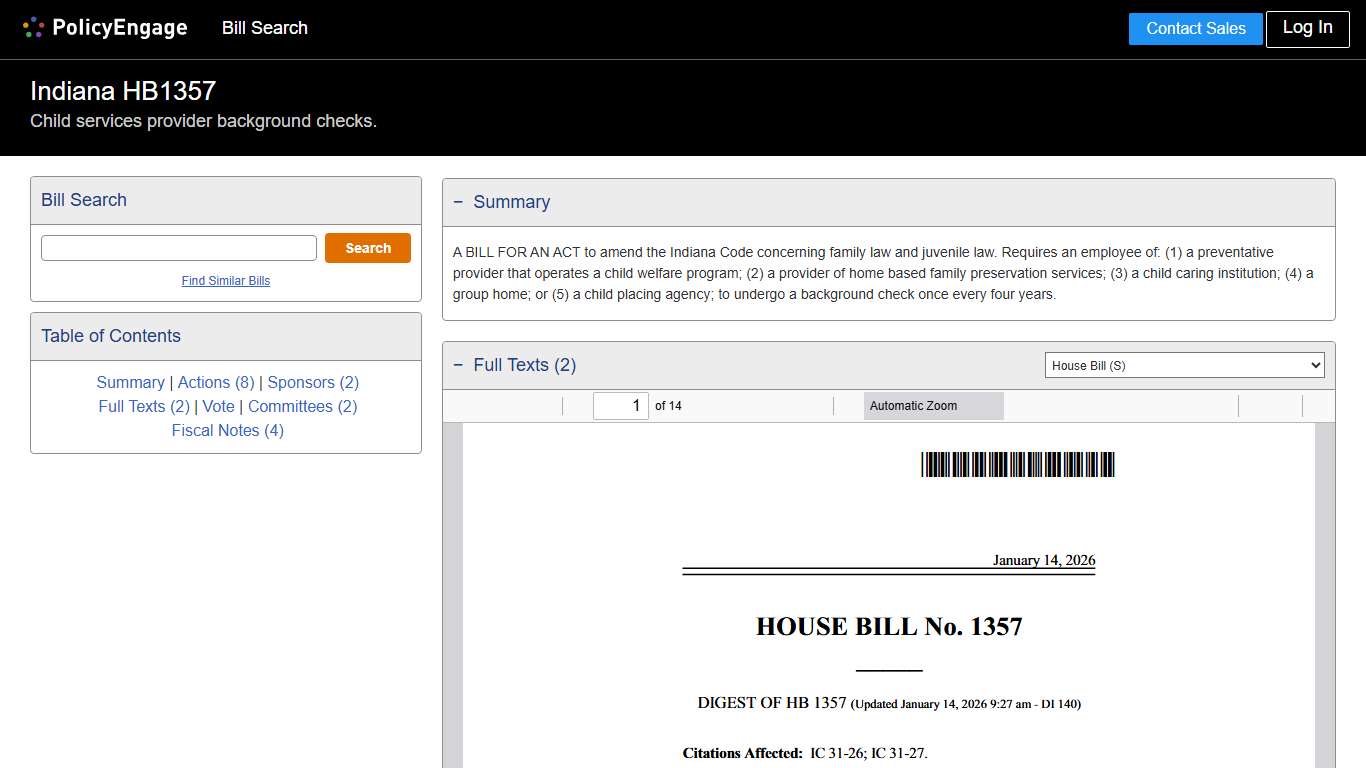Open the Bill Search navigation item
Image resolution: width=1366 pixels, height=768 pixels.
coord(264,28)
